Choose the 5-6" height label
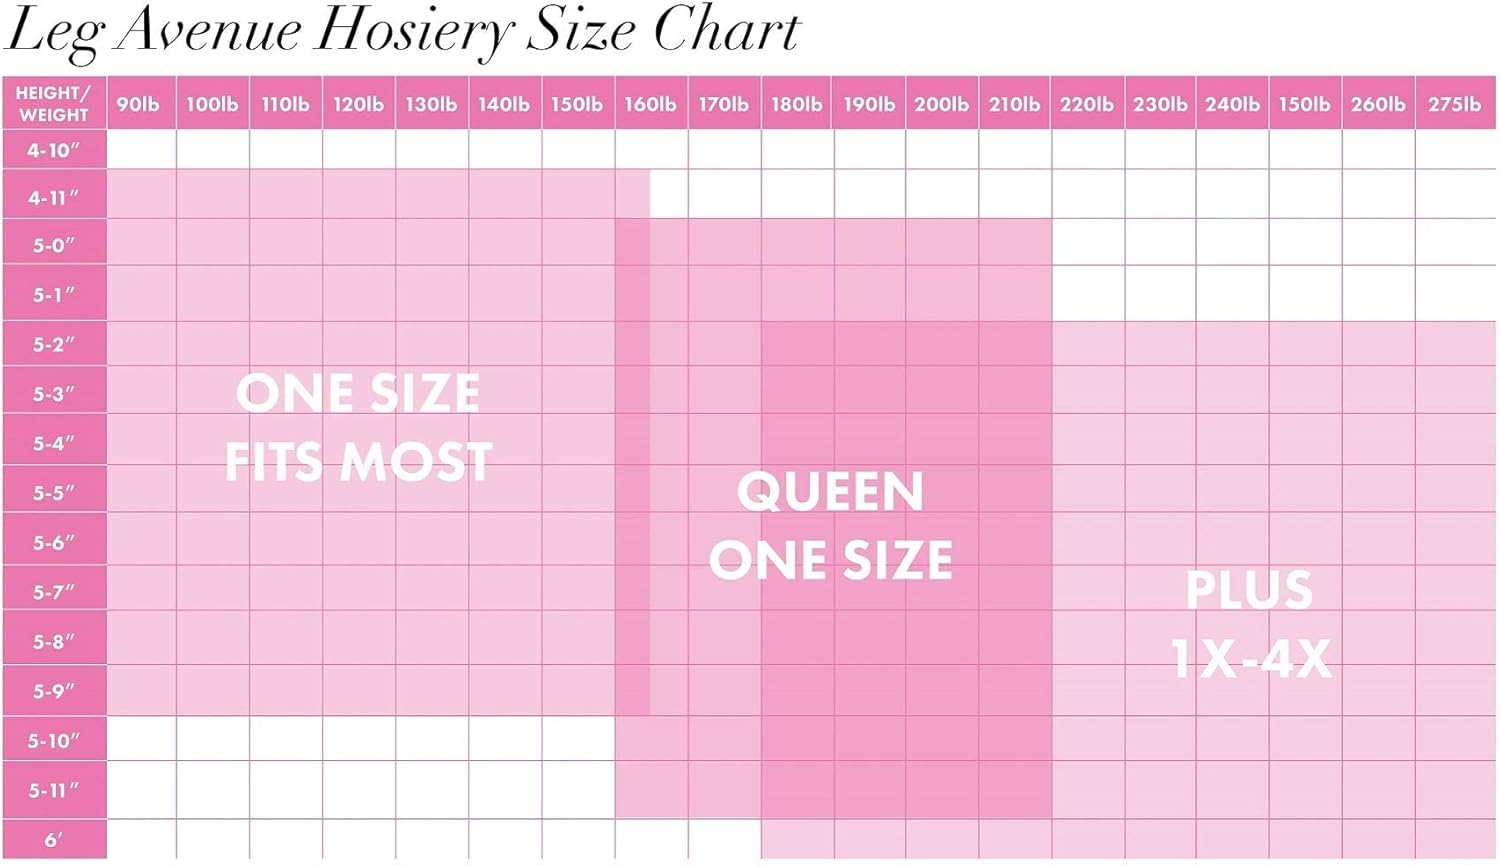1500x866 pixels. pyautogui.click(x=54, y=543)
